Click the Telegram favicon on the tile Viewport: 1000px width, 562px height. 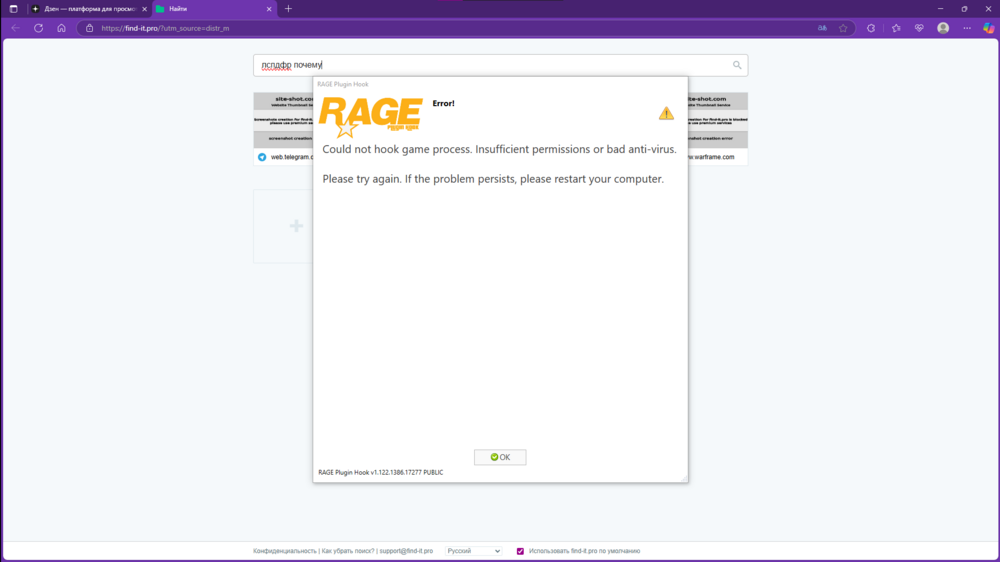tap(261, 157)
